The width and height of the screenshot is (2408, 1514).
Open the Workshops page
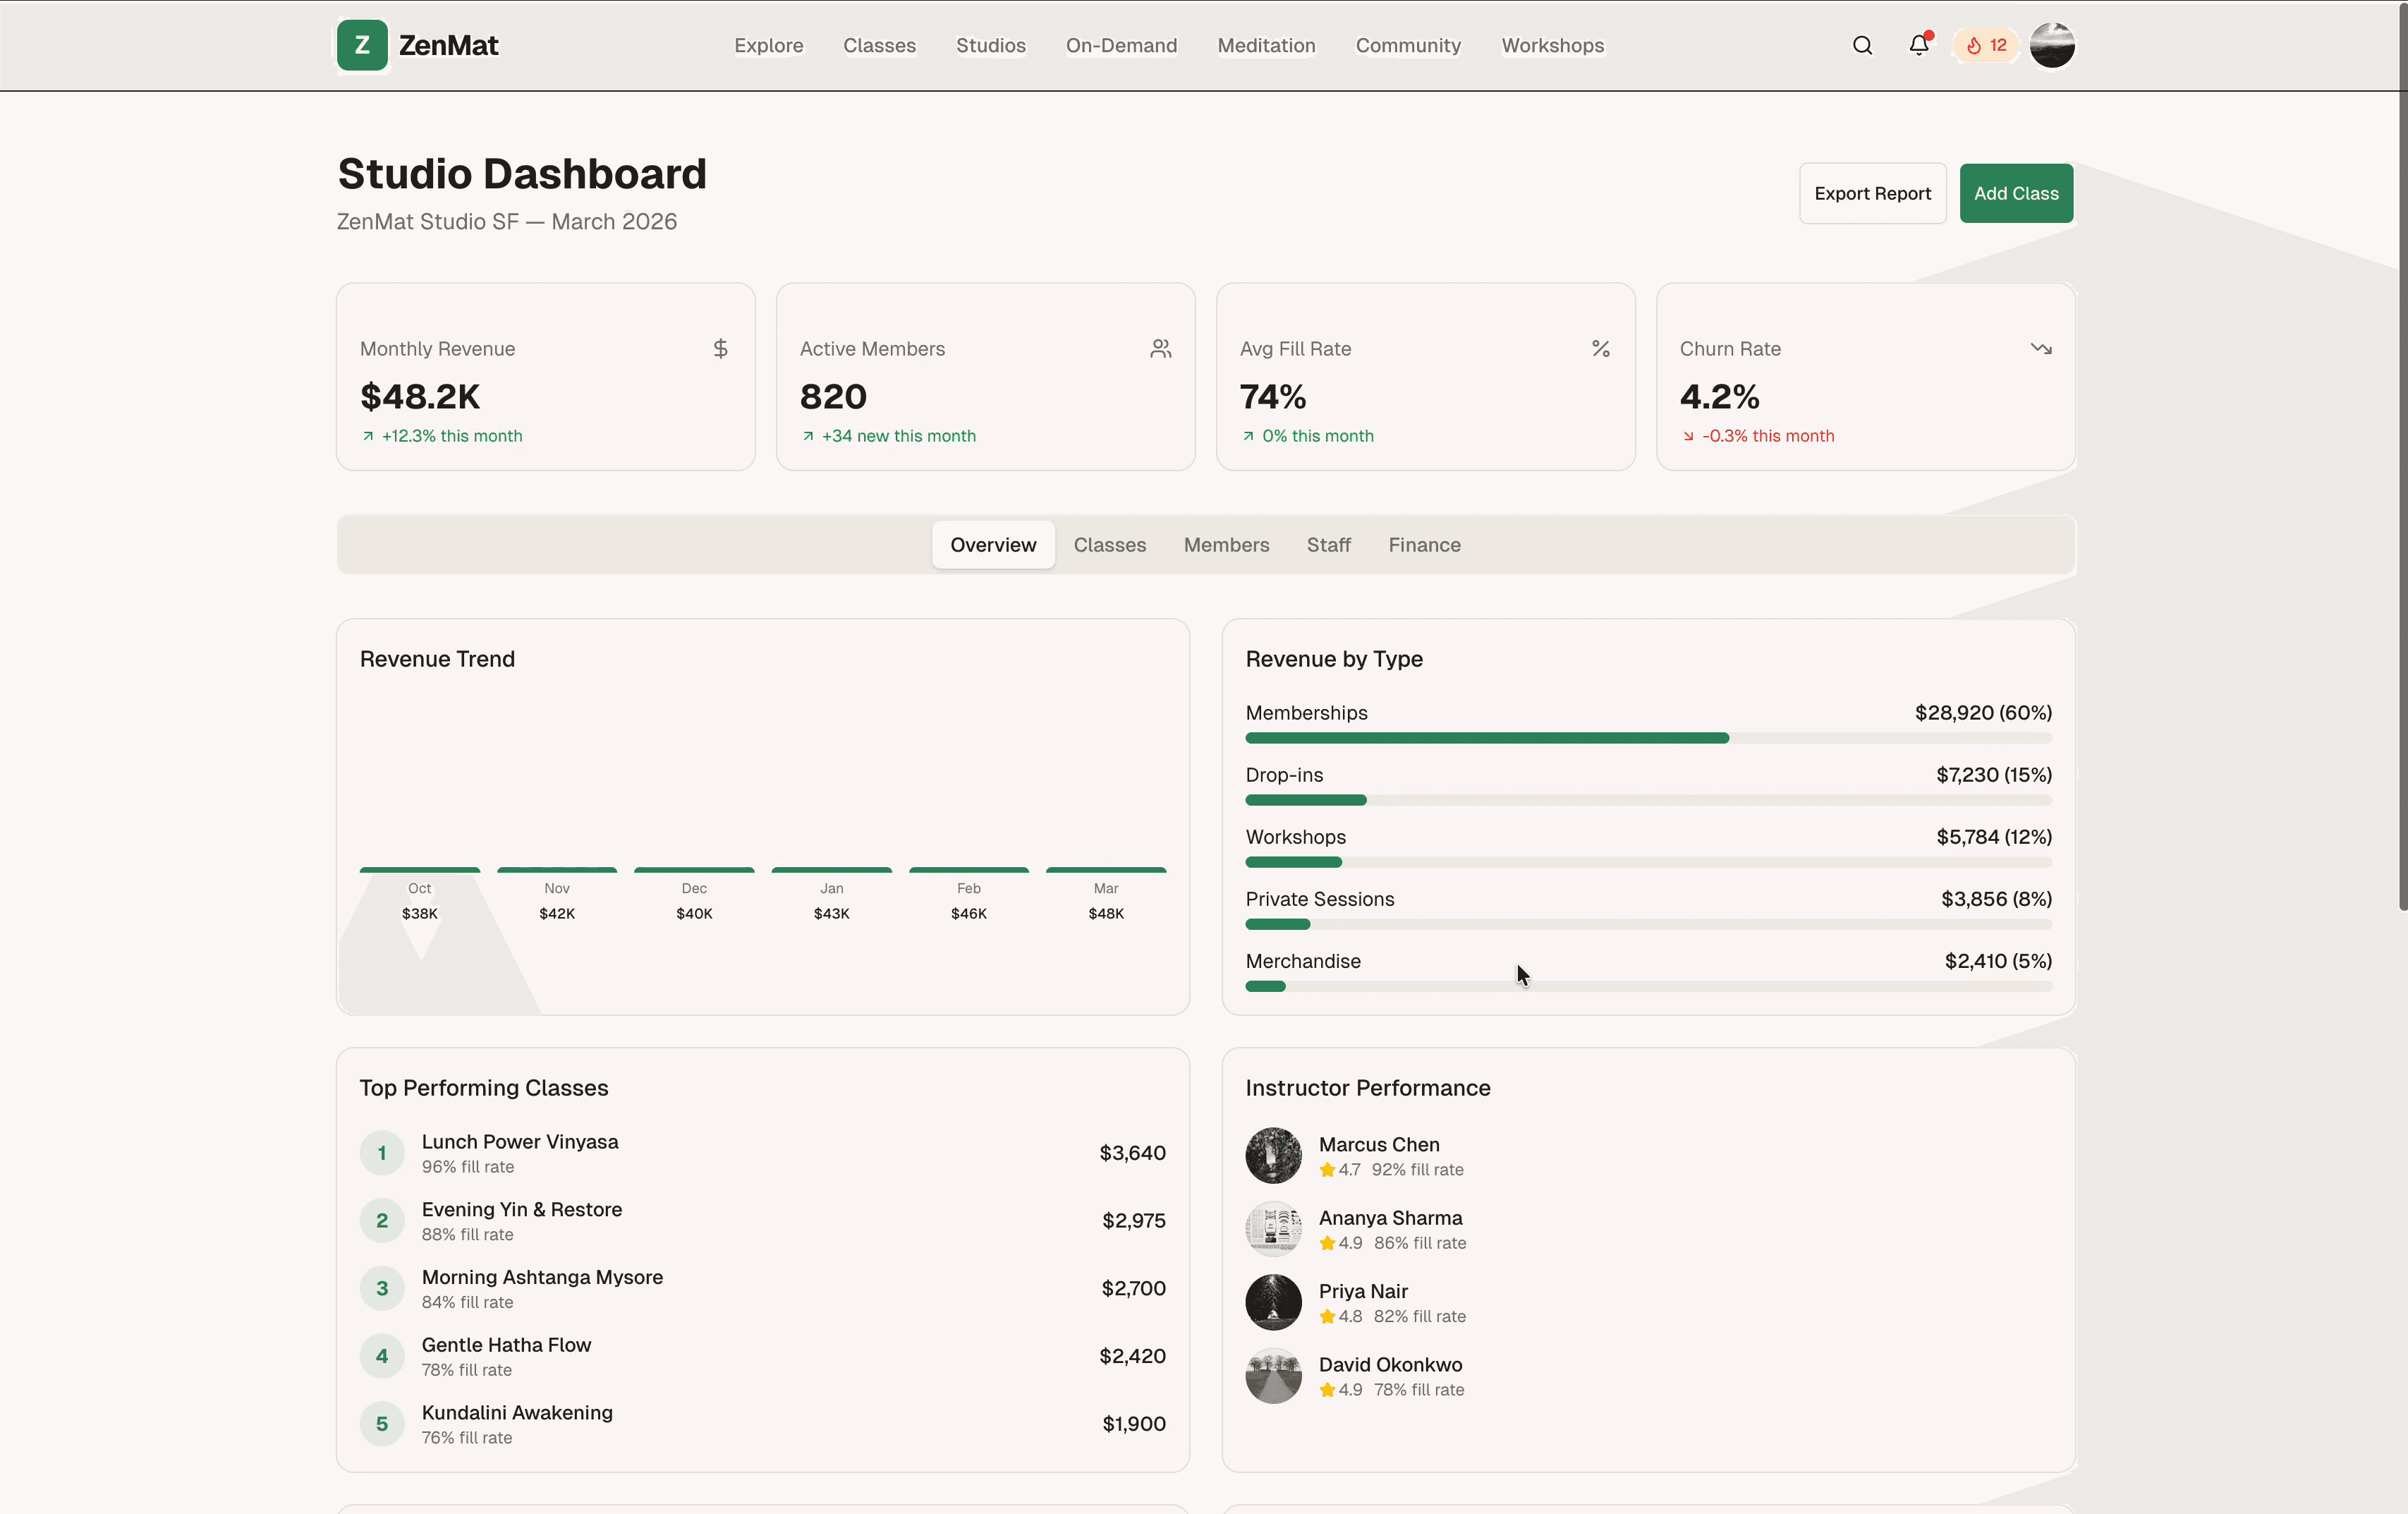(1551, 45)
